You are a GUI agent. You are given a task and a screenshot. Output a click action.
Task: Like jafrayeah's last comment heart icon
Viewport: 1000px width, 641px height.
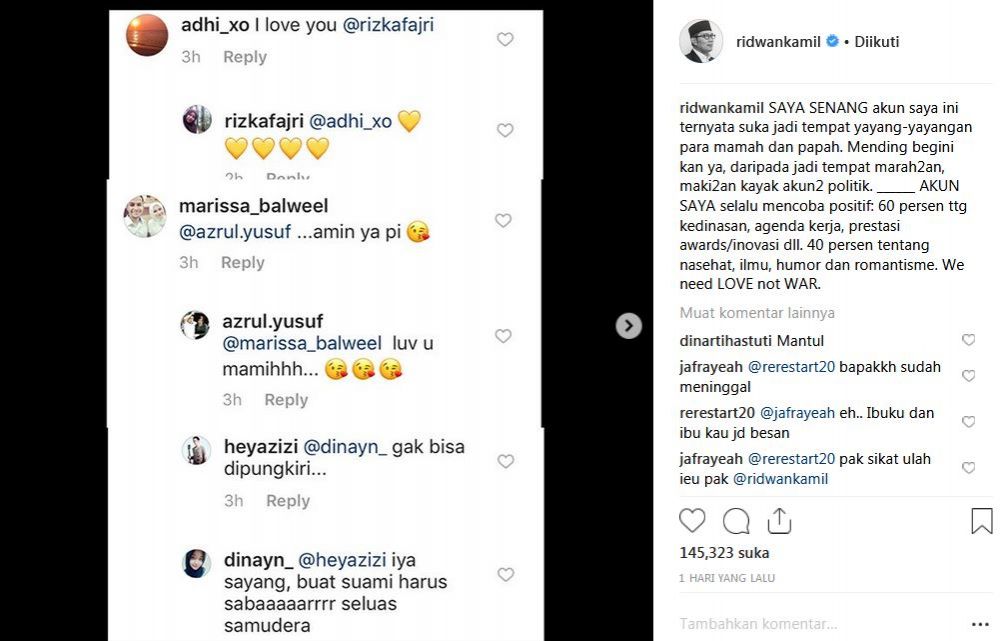click(968, 467)
